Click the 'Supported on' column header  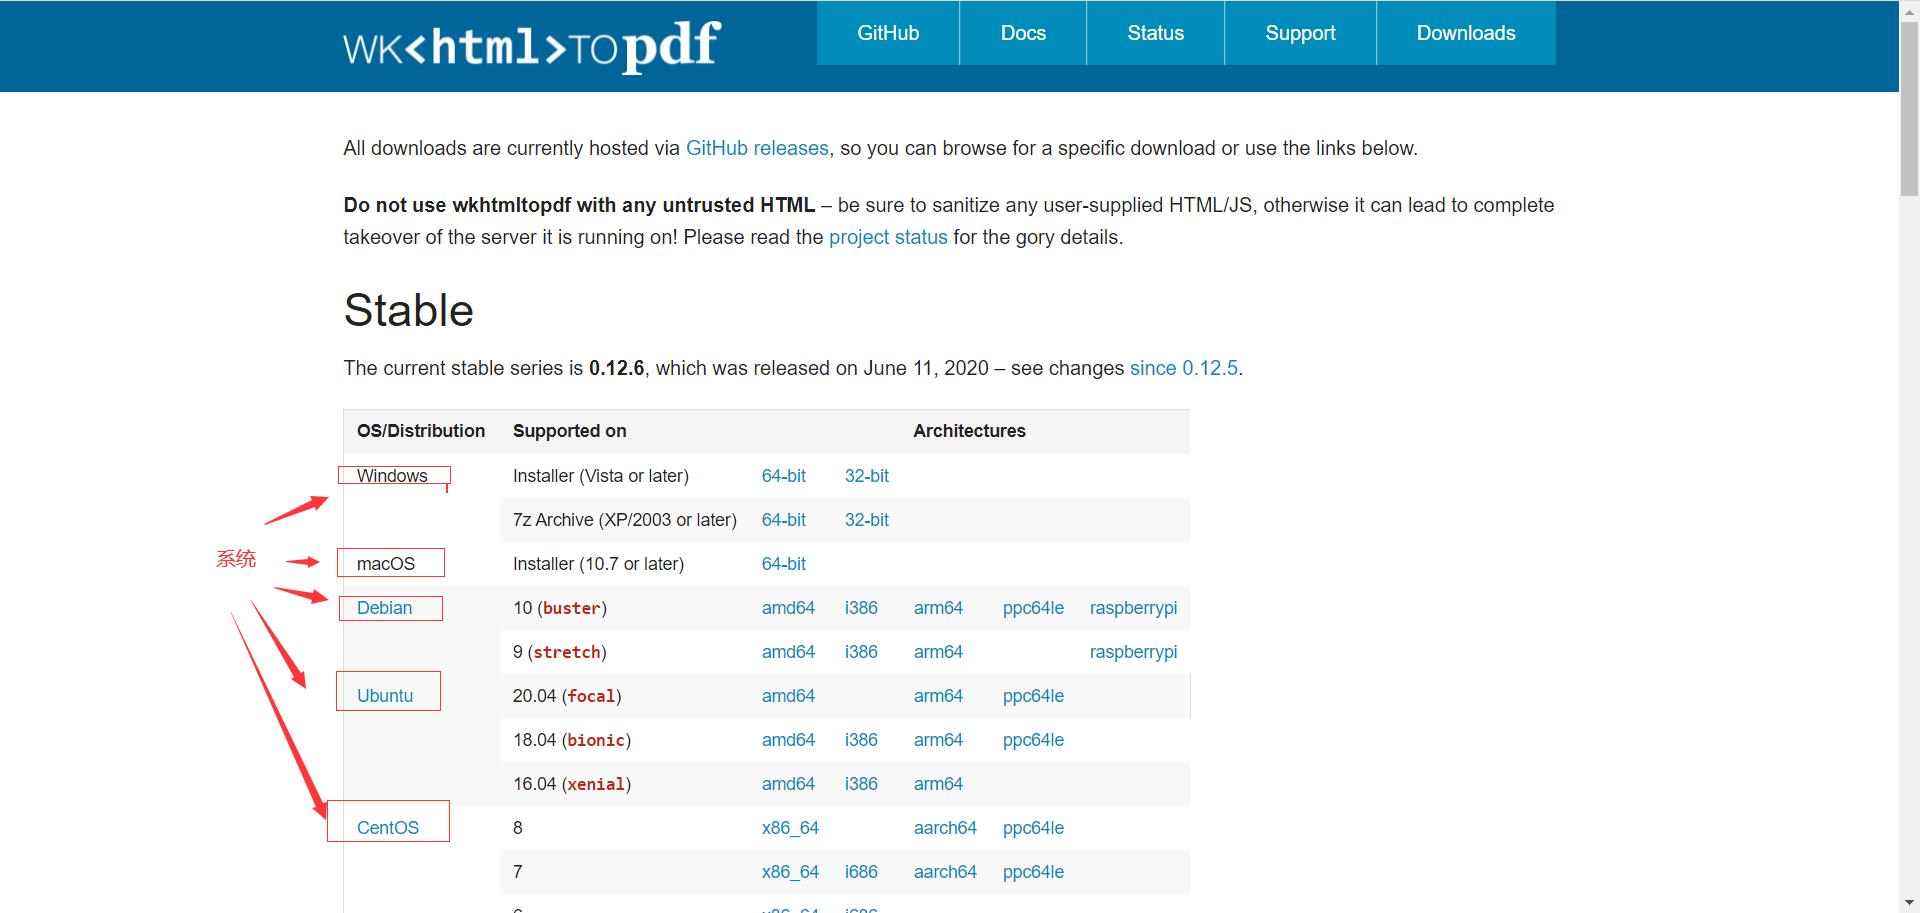coord(569,431)
